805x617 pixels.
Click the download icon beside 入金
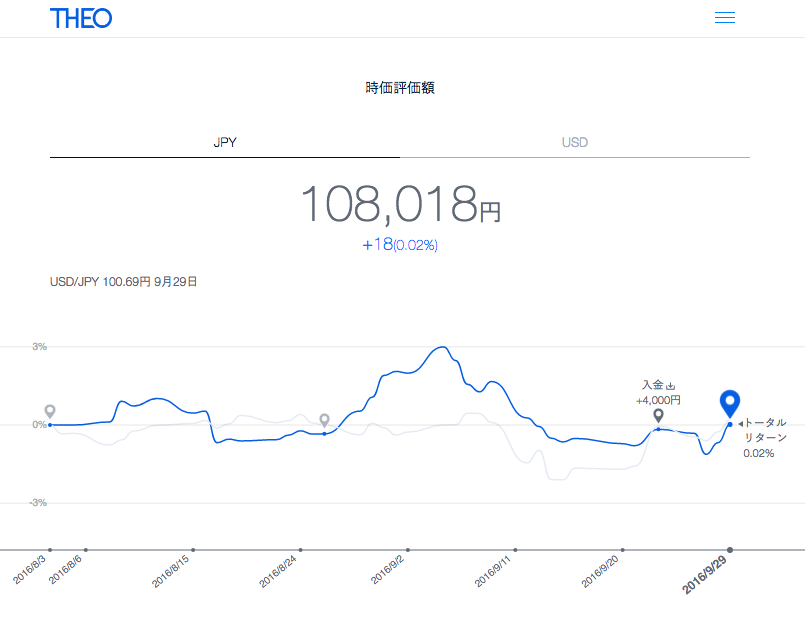670,385
